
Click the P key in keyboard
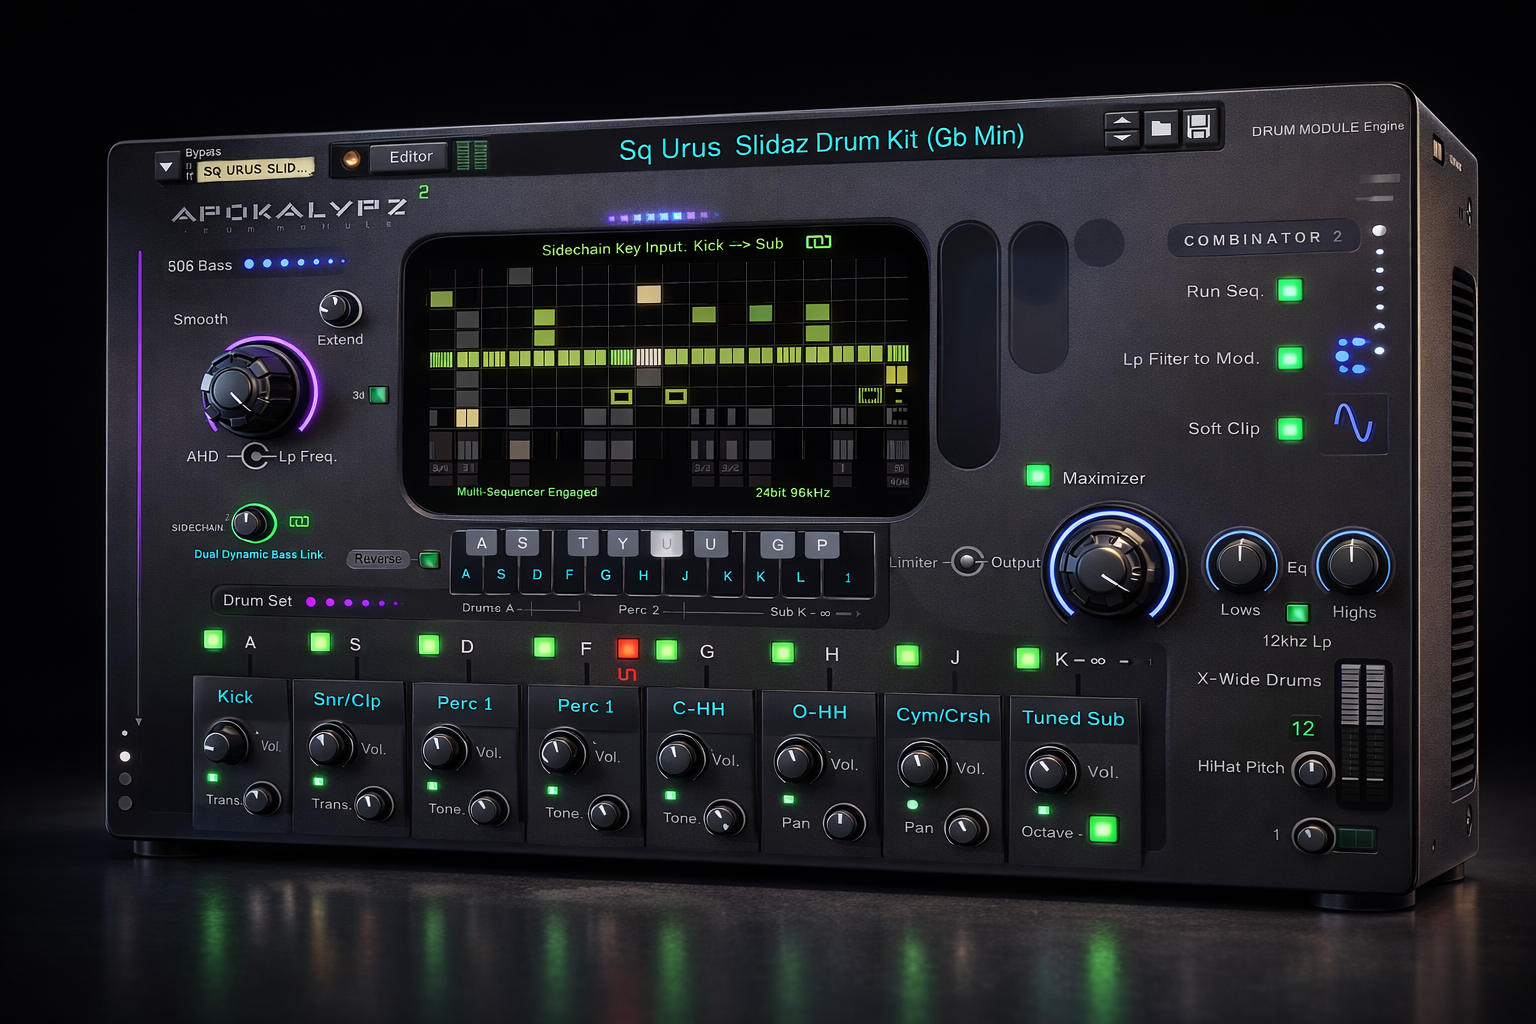pos(822,545)
